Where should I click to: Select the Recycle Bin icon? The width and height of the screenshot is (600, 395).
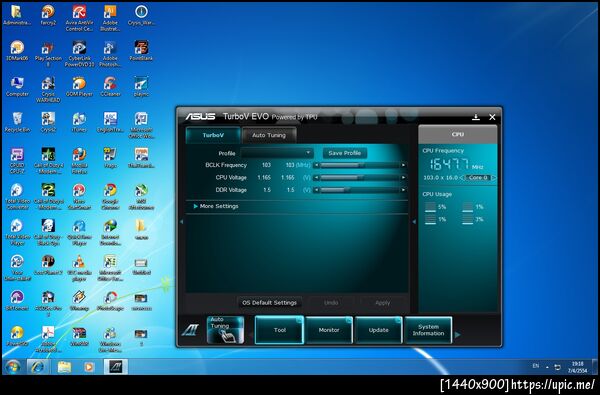click(x=17, y=122)
